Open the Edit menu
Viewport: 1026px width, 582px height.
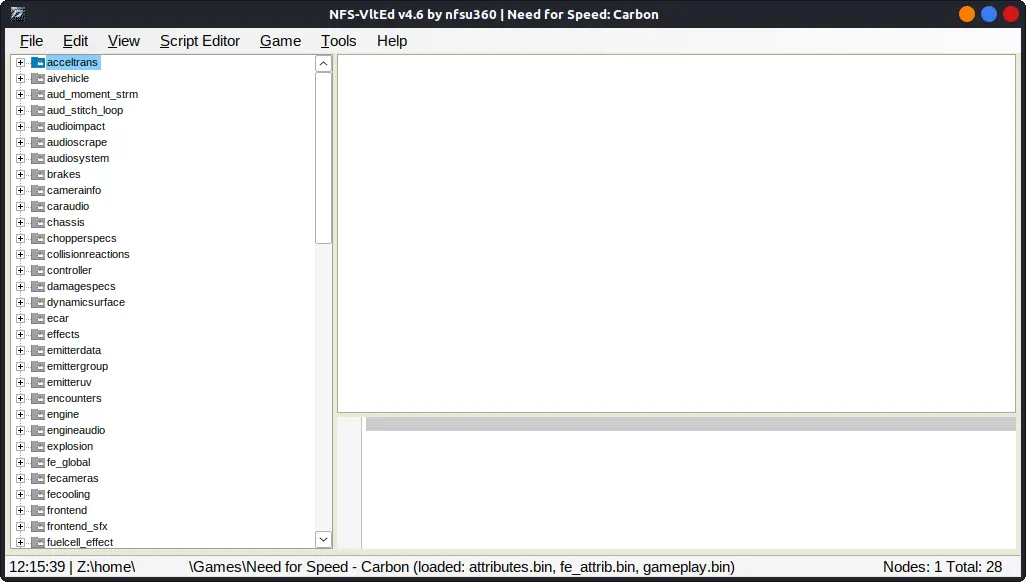pyautogui.click(x=75, y=41)
